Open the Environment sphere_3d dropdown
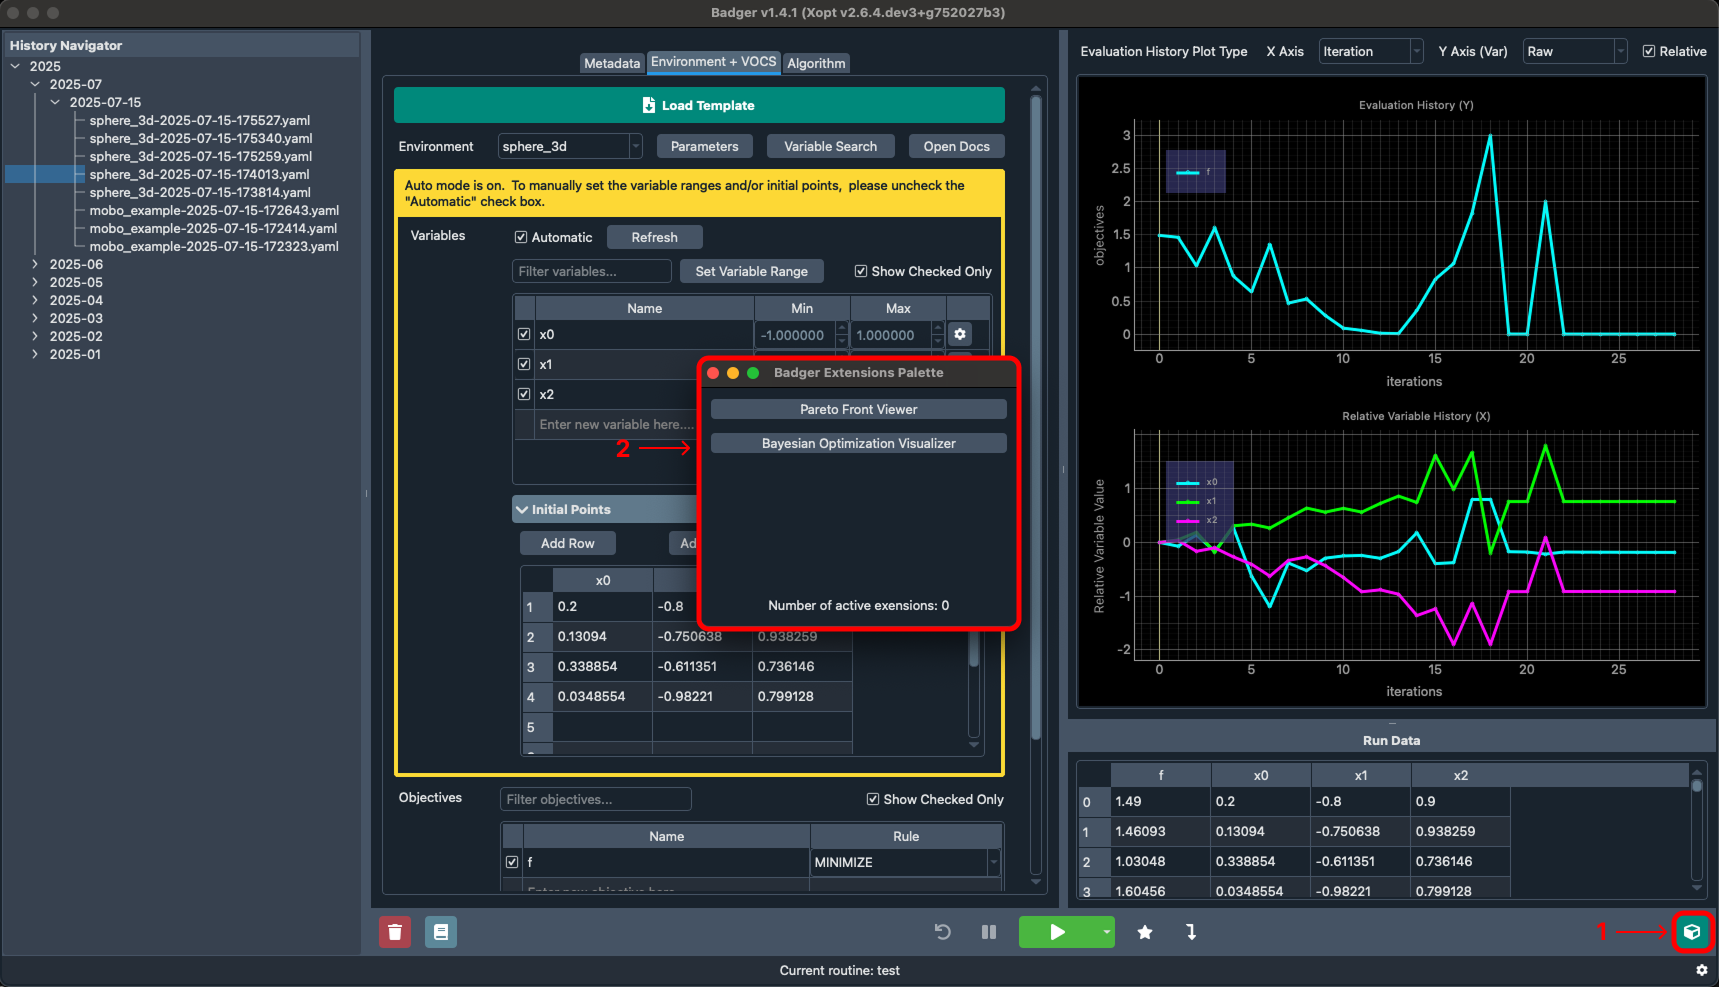Image resolution: width=1719 pixels, height=987 pixels. (570, 146)
